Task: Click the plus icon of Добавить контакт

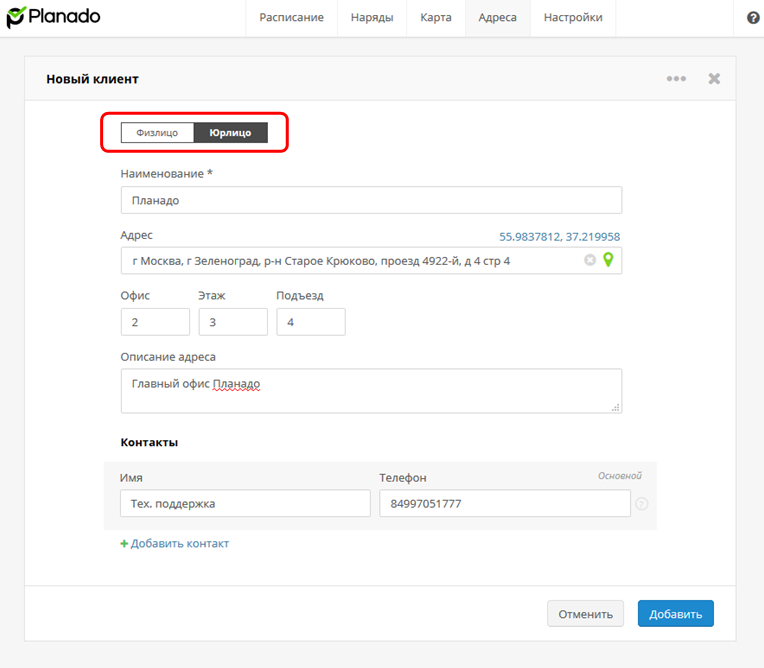Action: tap(124, 543)
